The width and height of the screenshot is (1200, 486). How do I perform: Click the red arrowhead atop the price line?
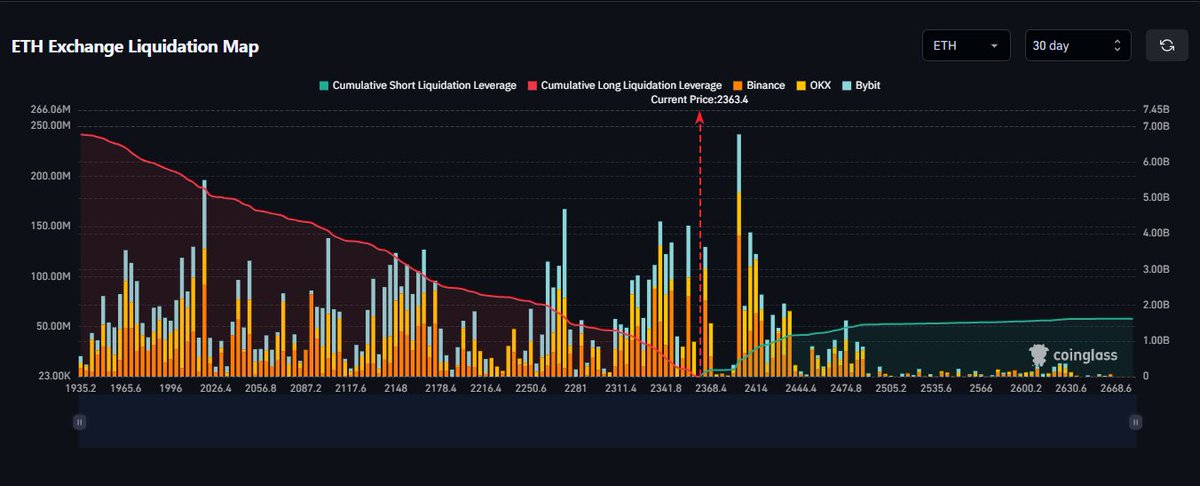click(x=700, y=117)
